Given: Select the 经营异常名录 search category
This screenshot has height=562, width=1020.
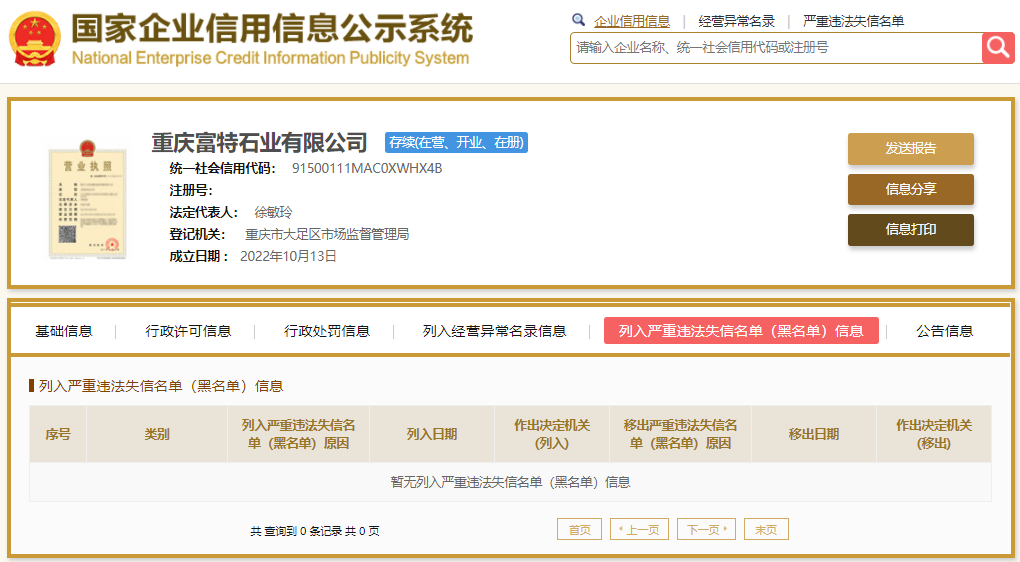Looking at the screenshot, I should point(736,21).
